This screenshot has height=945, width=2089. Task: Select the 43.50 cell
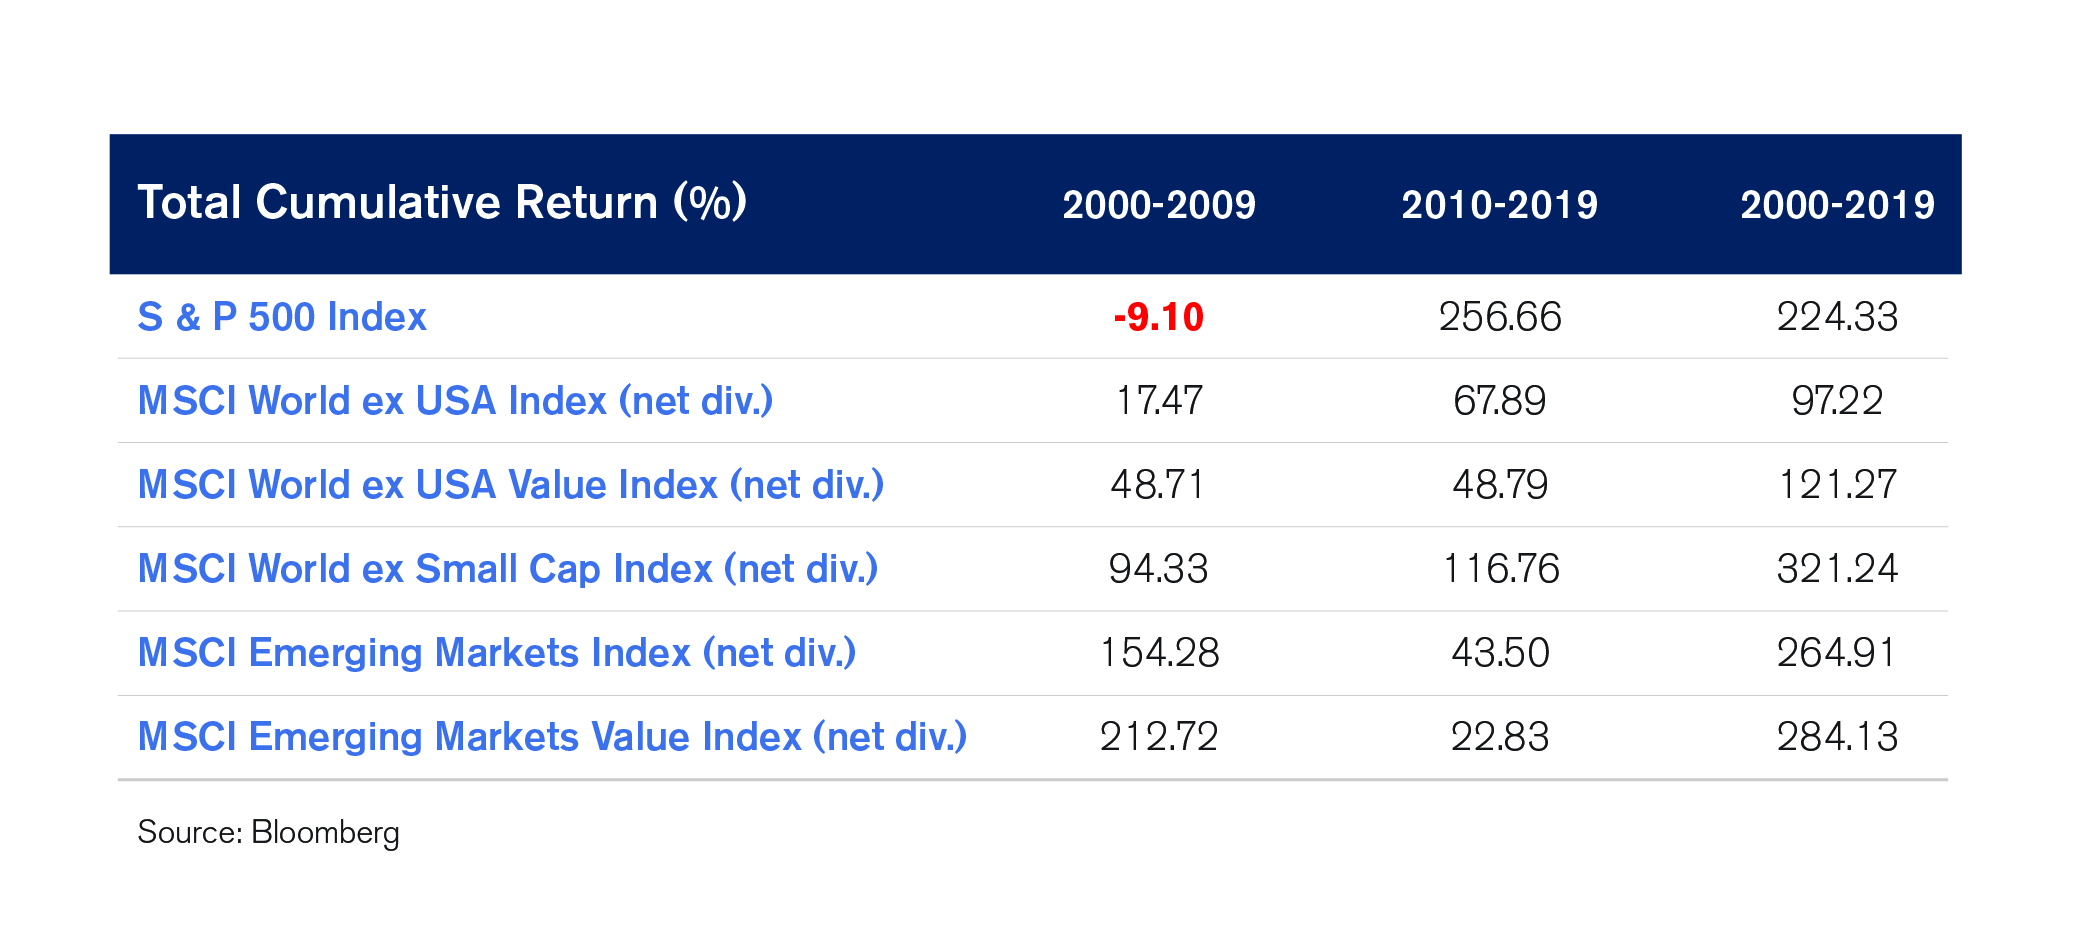(1500, 653)
